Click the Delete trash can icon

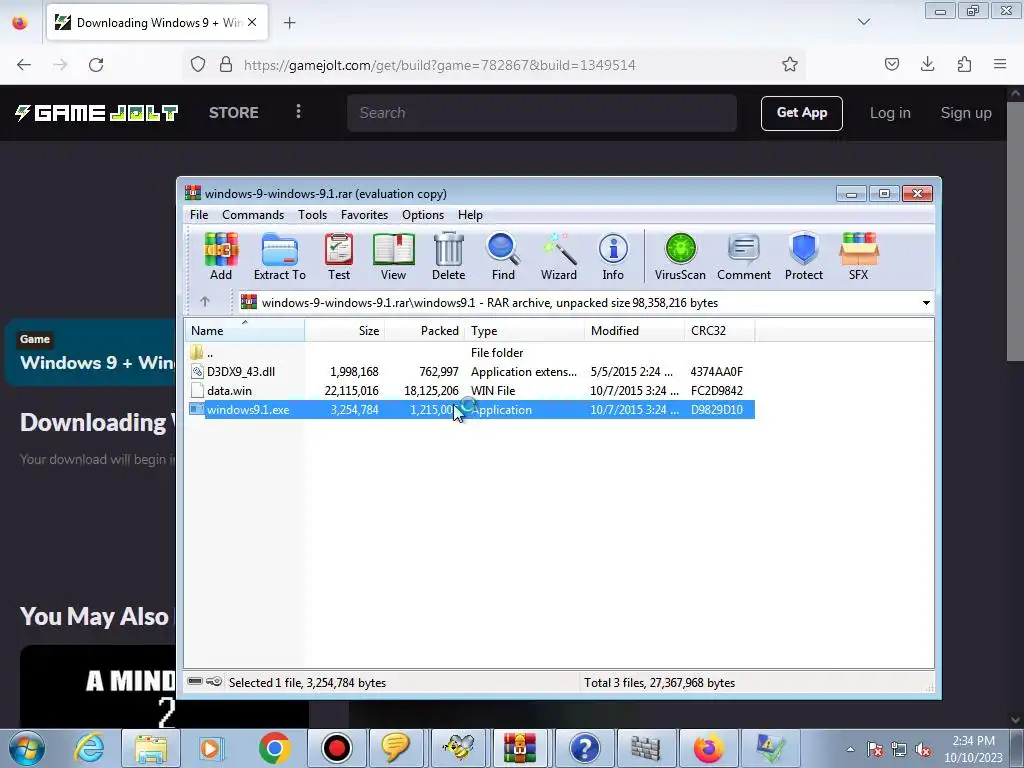tap(449, 257)
